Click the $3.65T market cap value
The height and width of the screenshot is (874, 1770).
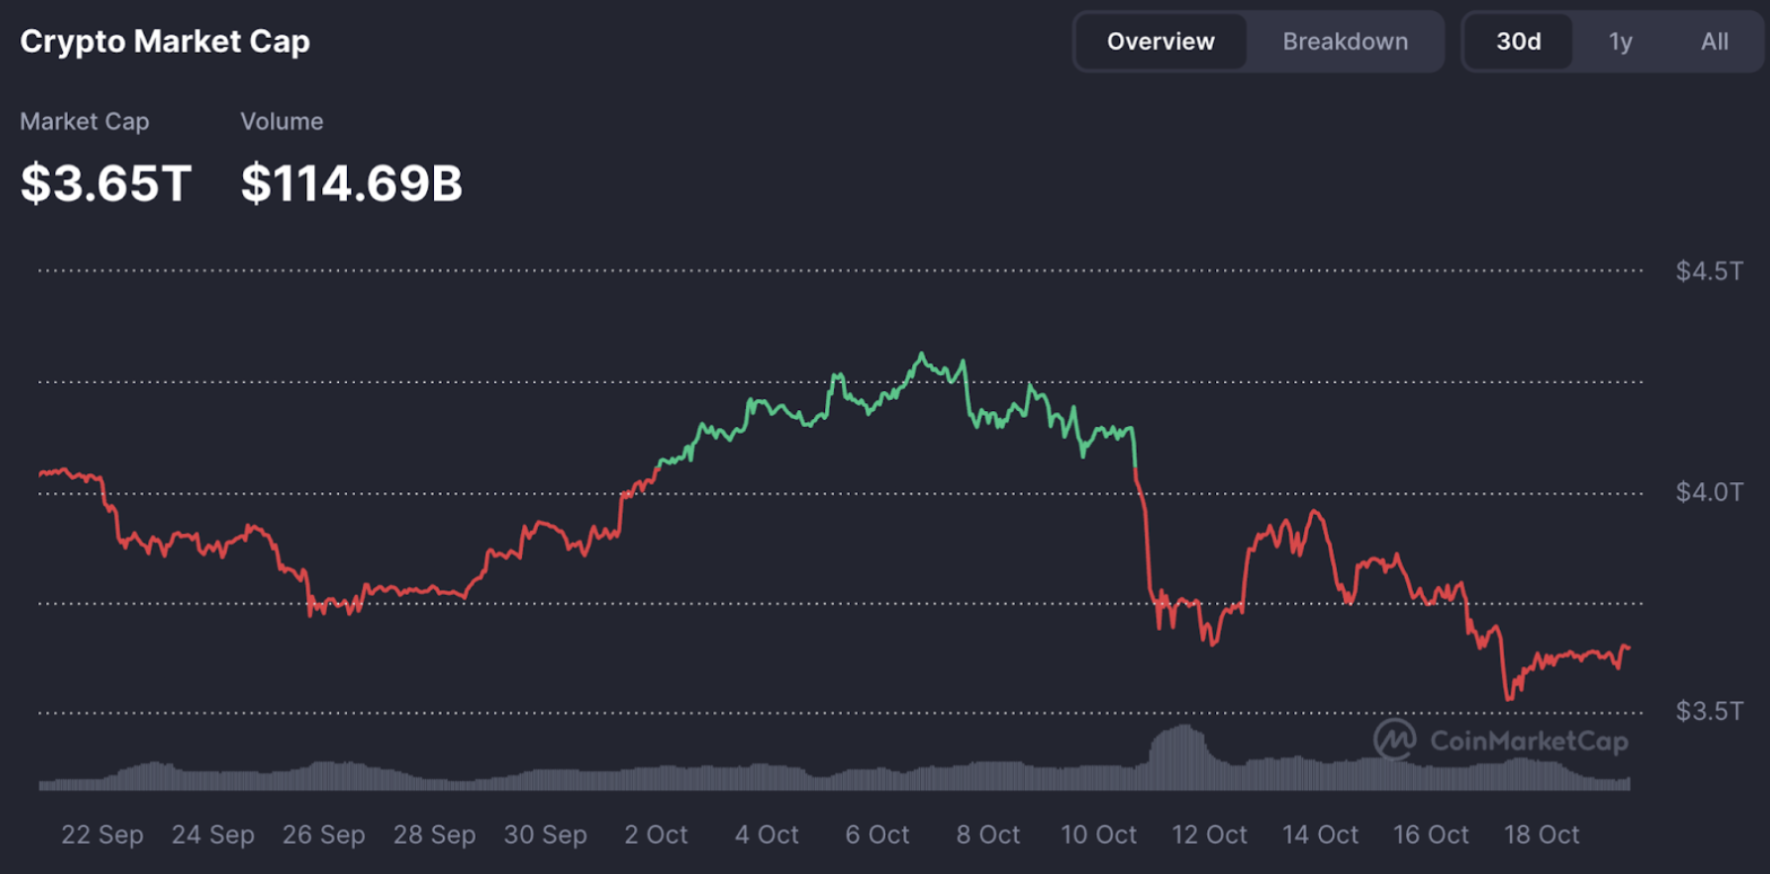point(105,184)
